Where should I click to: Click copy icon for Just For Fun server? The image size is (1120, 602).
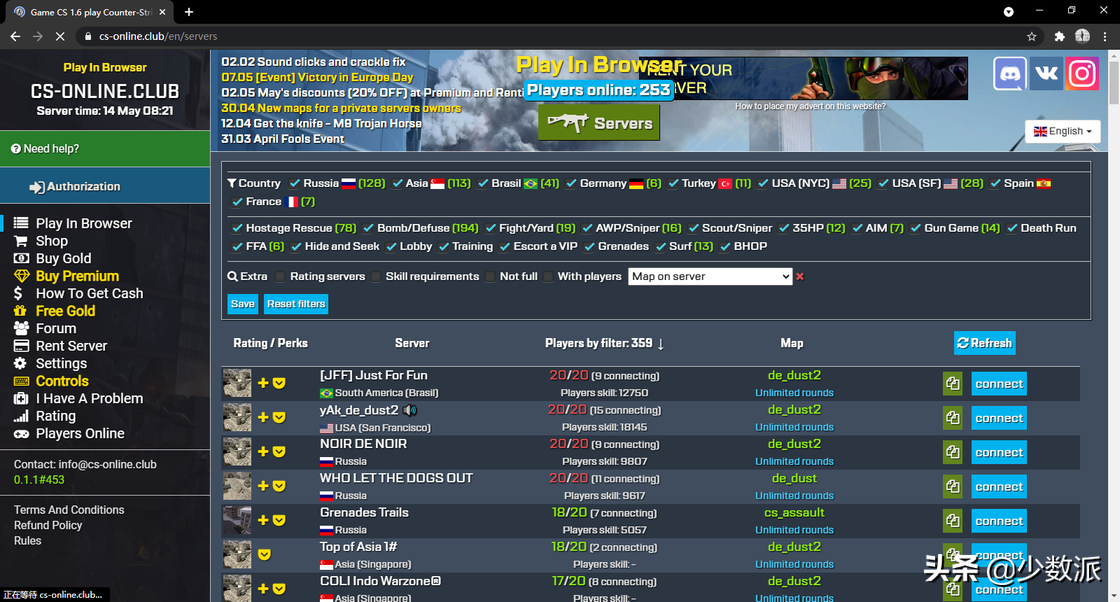(952, 384)
